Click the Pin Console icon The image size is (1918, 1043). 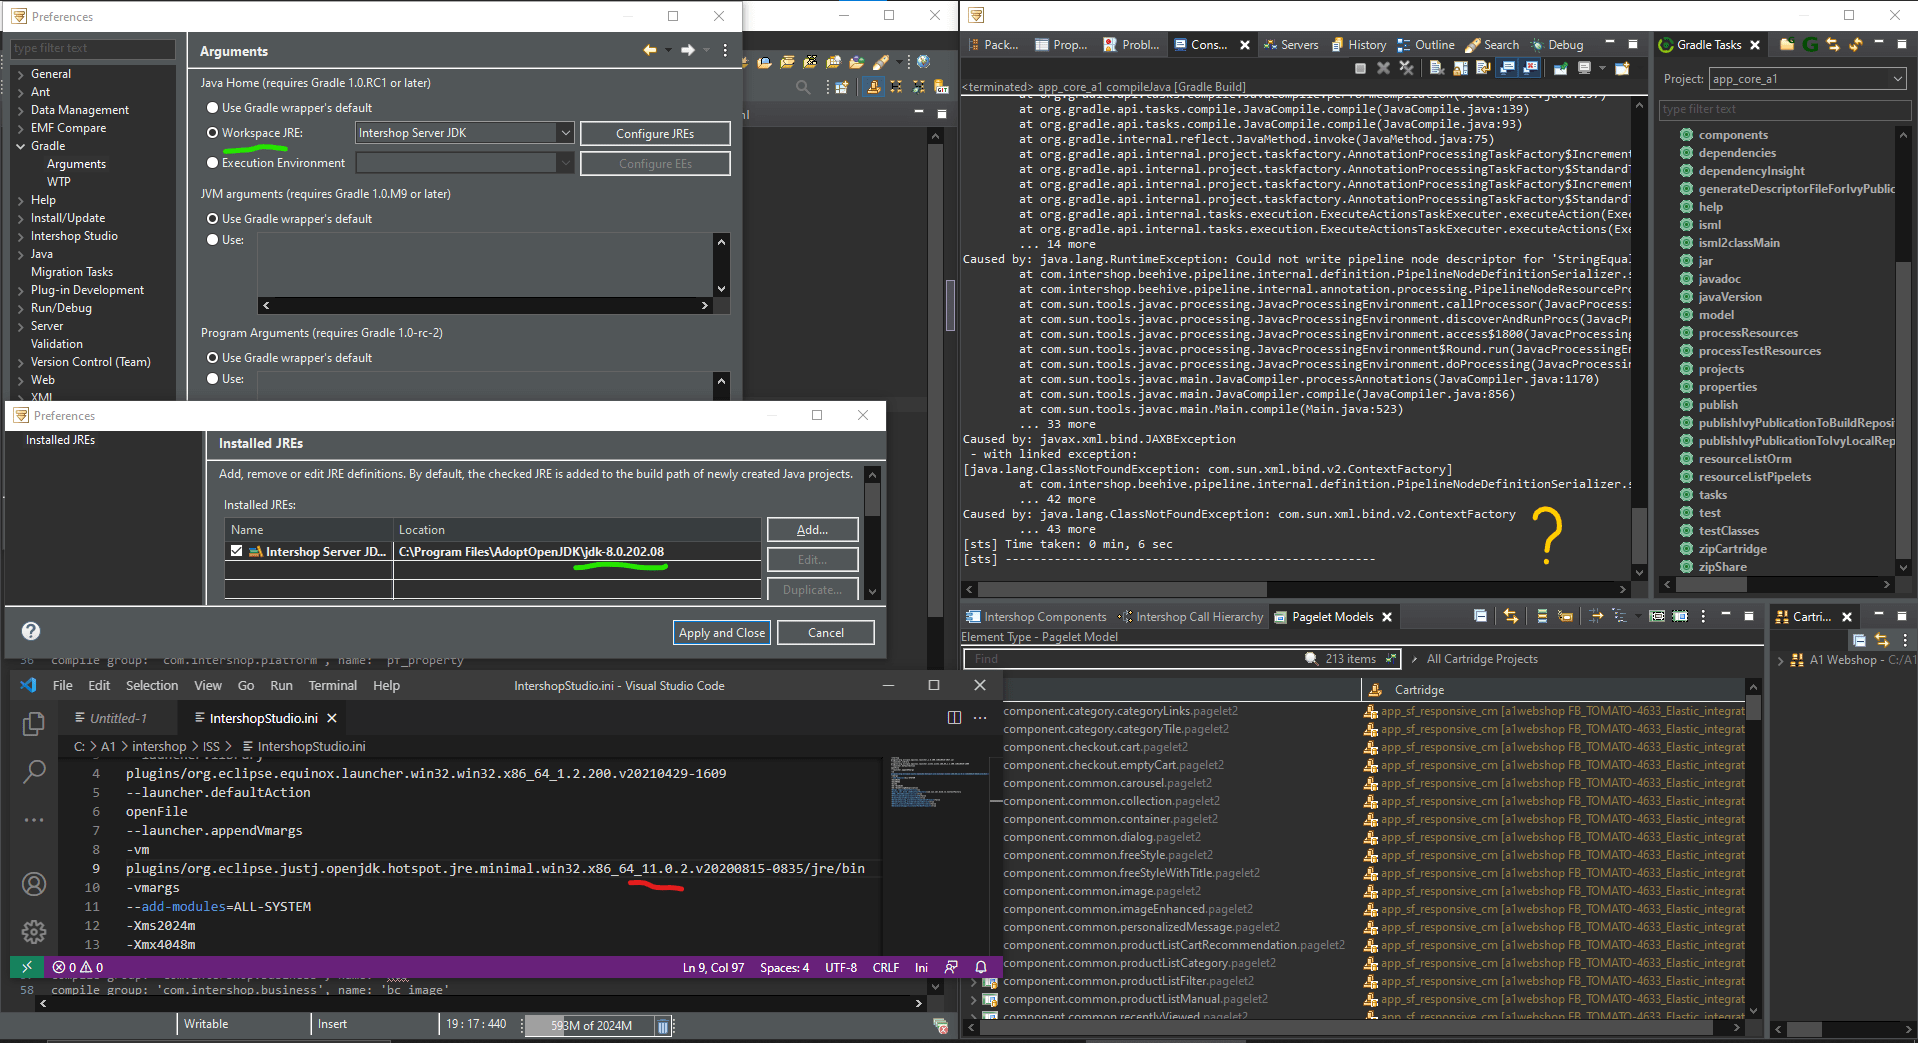coord(1560,68)
